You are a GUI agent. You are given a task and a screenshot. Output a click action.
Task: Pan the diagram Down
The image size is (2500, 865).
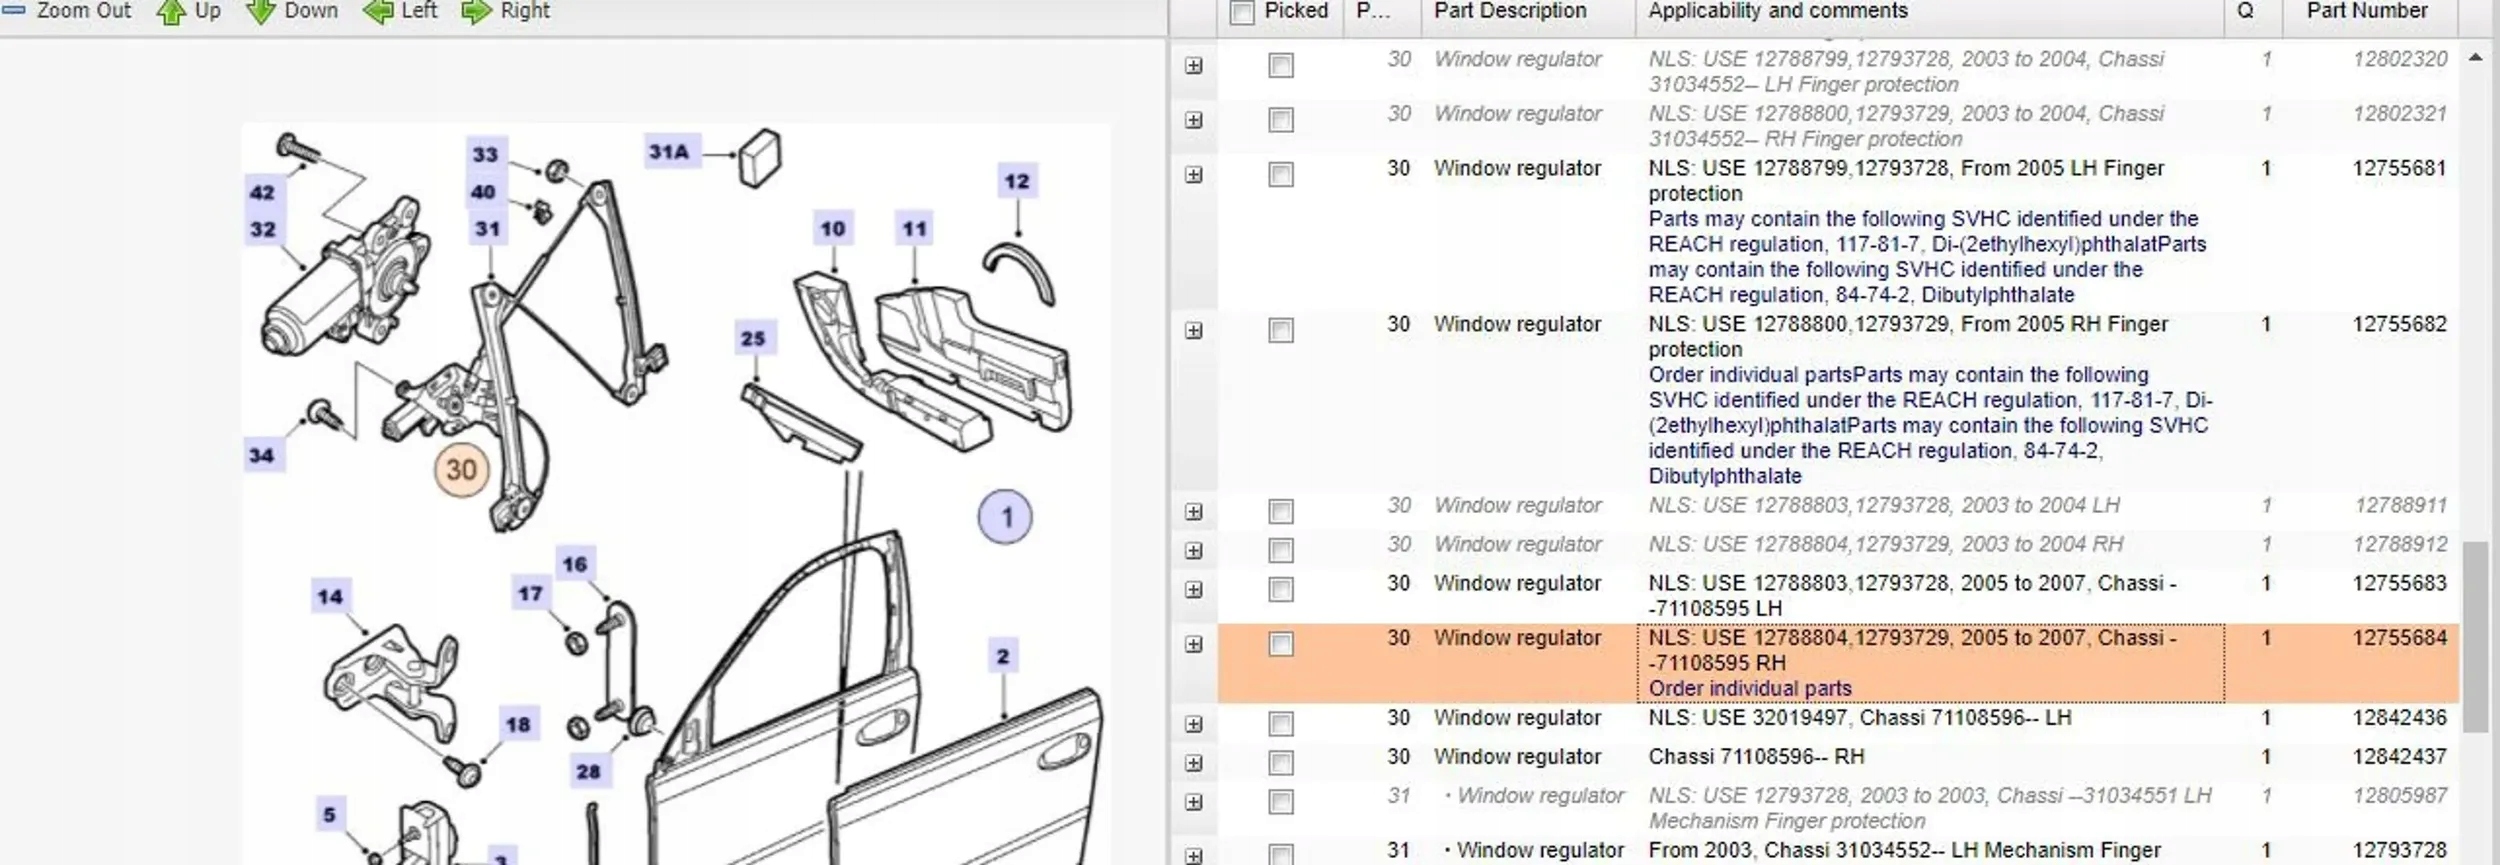tap(292, 11)
